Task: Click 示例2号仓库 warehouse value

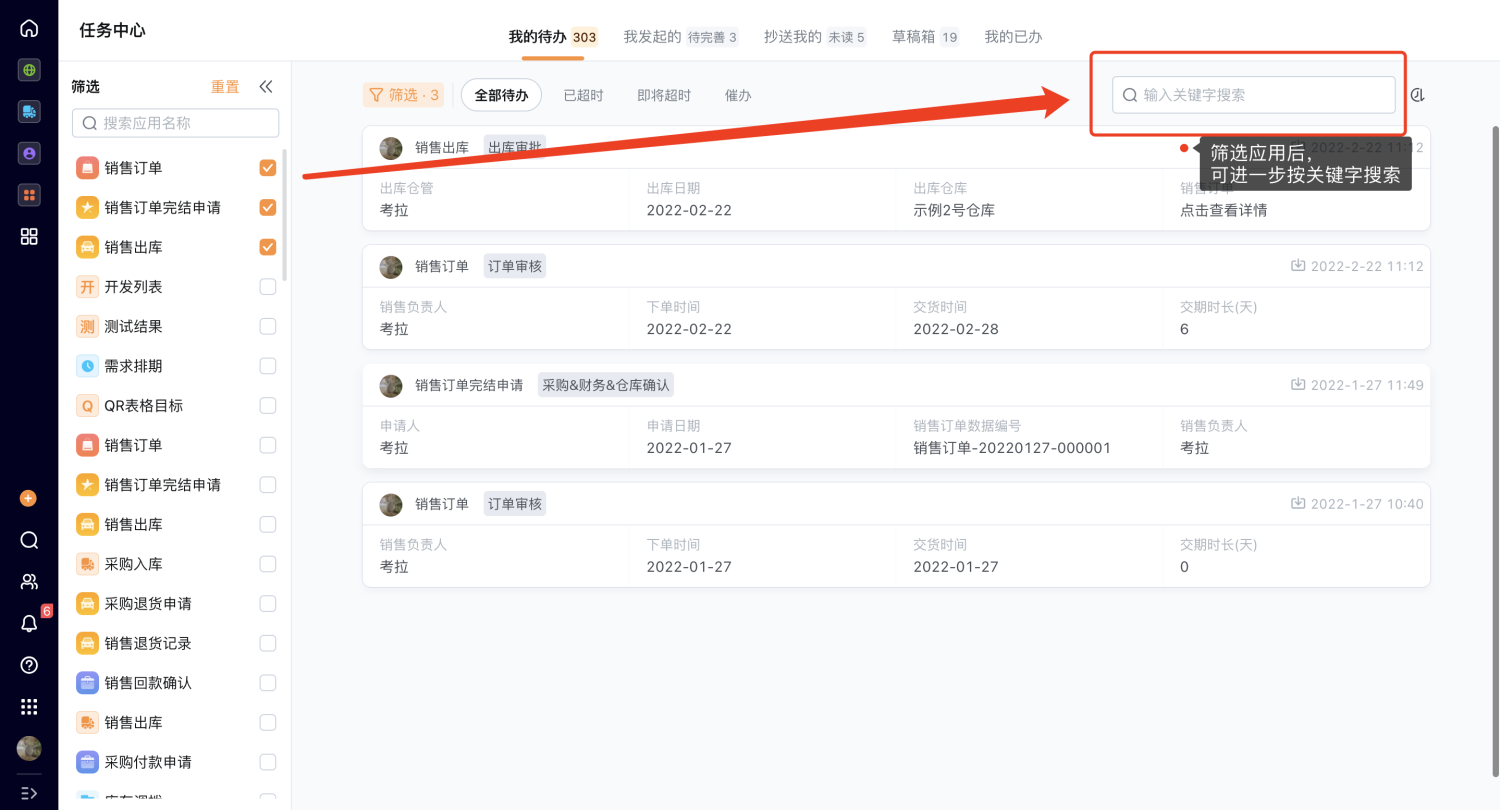Action: [954, 210]
